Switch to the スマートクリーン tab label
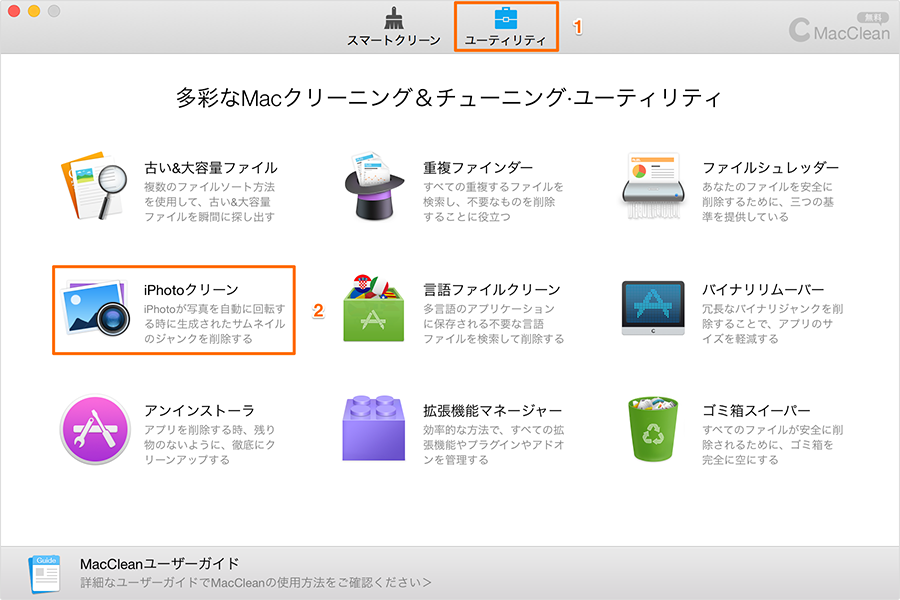 [x=394, y=41]
